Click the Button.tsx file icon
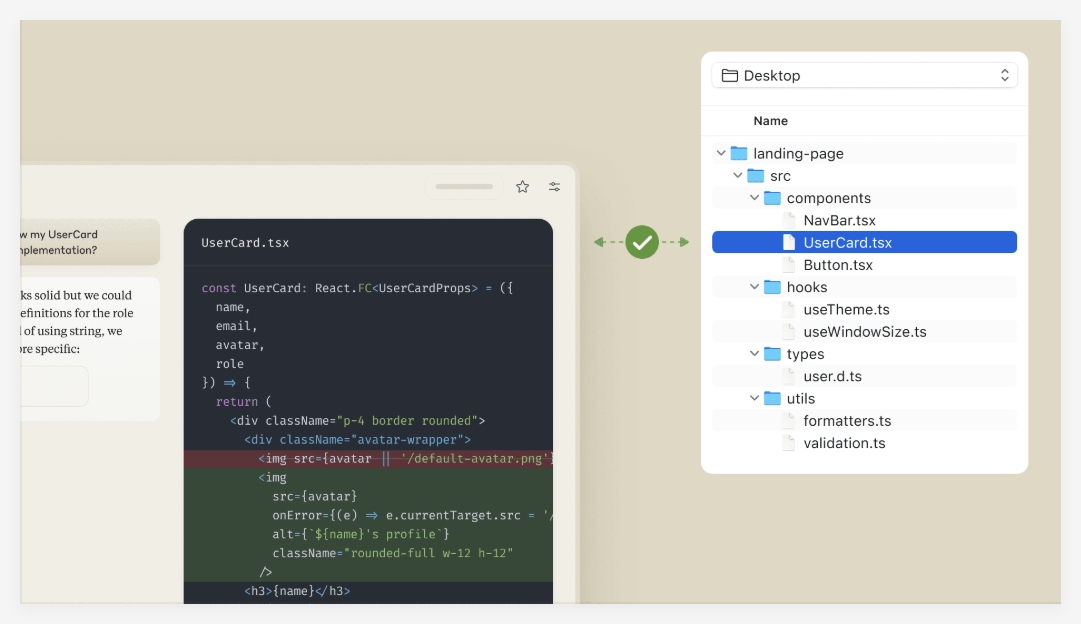The image size is (1081, 624). pos(788,264)
